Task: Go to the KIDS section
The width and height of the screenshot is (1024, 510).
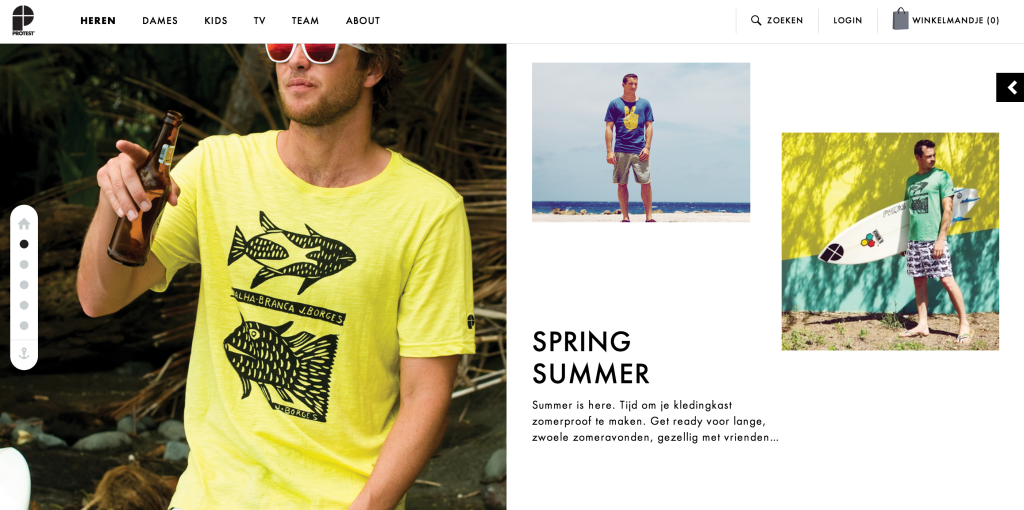Action: (216, 21)
